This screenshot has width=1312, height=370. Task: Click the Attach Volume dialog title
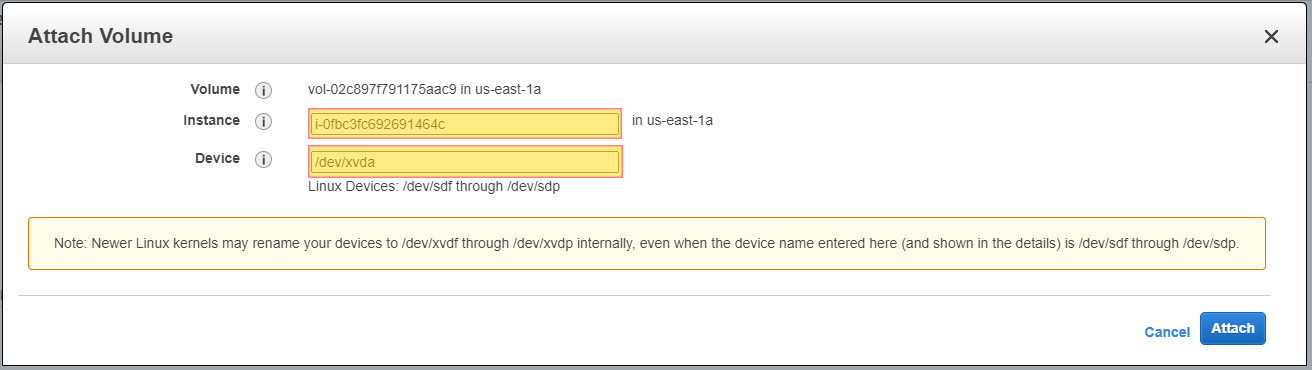(100, 36)
